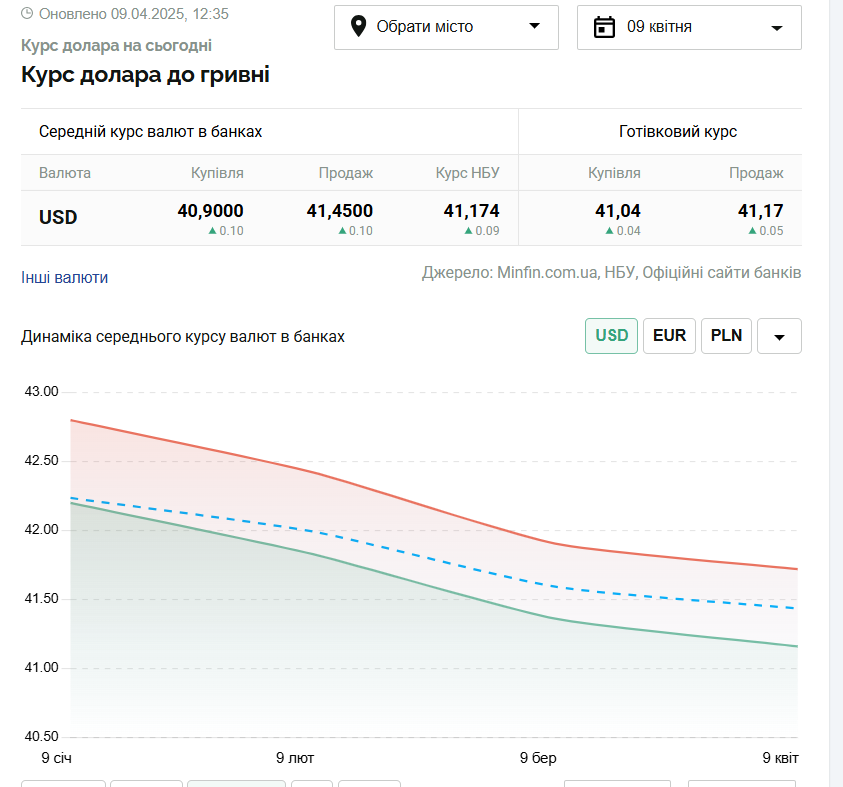Click the "Курс НБУ" column header
The width and height of the screenshot is (843, 787).
click(x=467, y=173)
